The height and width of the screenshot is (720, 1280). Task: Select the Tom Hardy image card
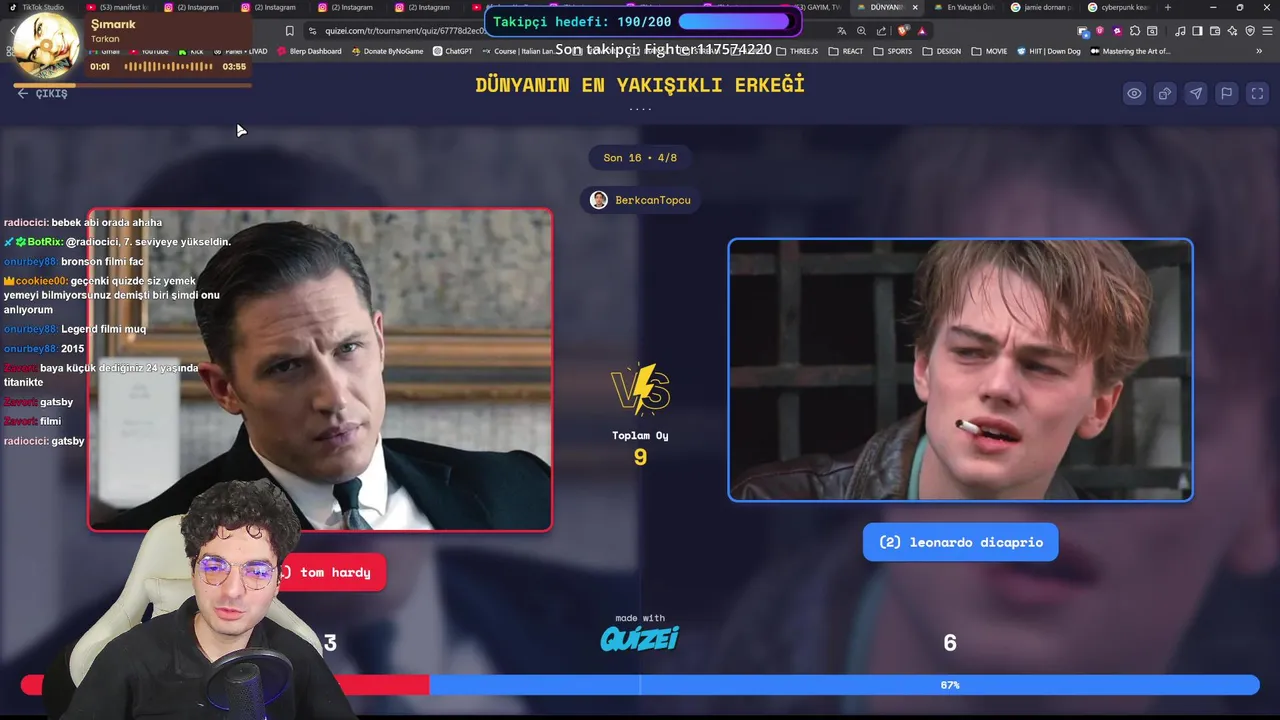[320, 369]
